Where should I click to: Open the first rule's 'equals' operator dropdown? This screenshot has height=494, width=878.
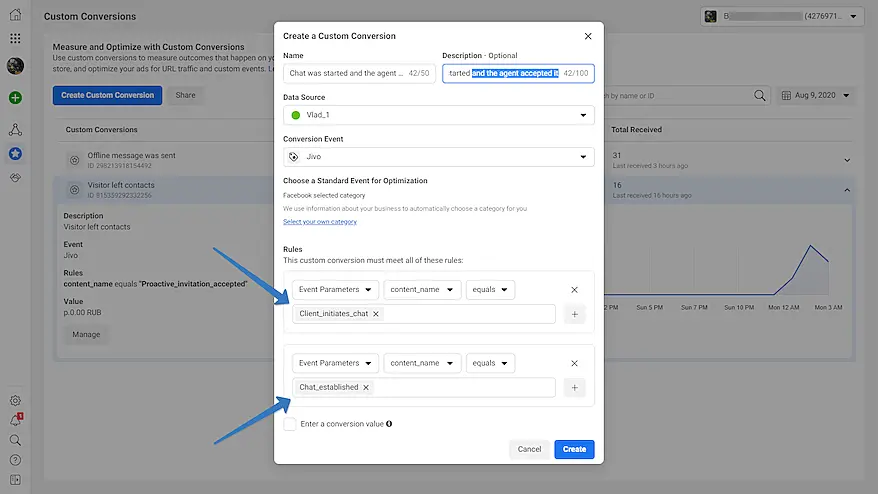pos(490,290)
